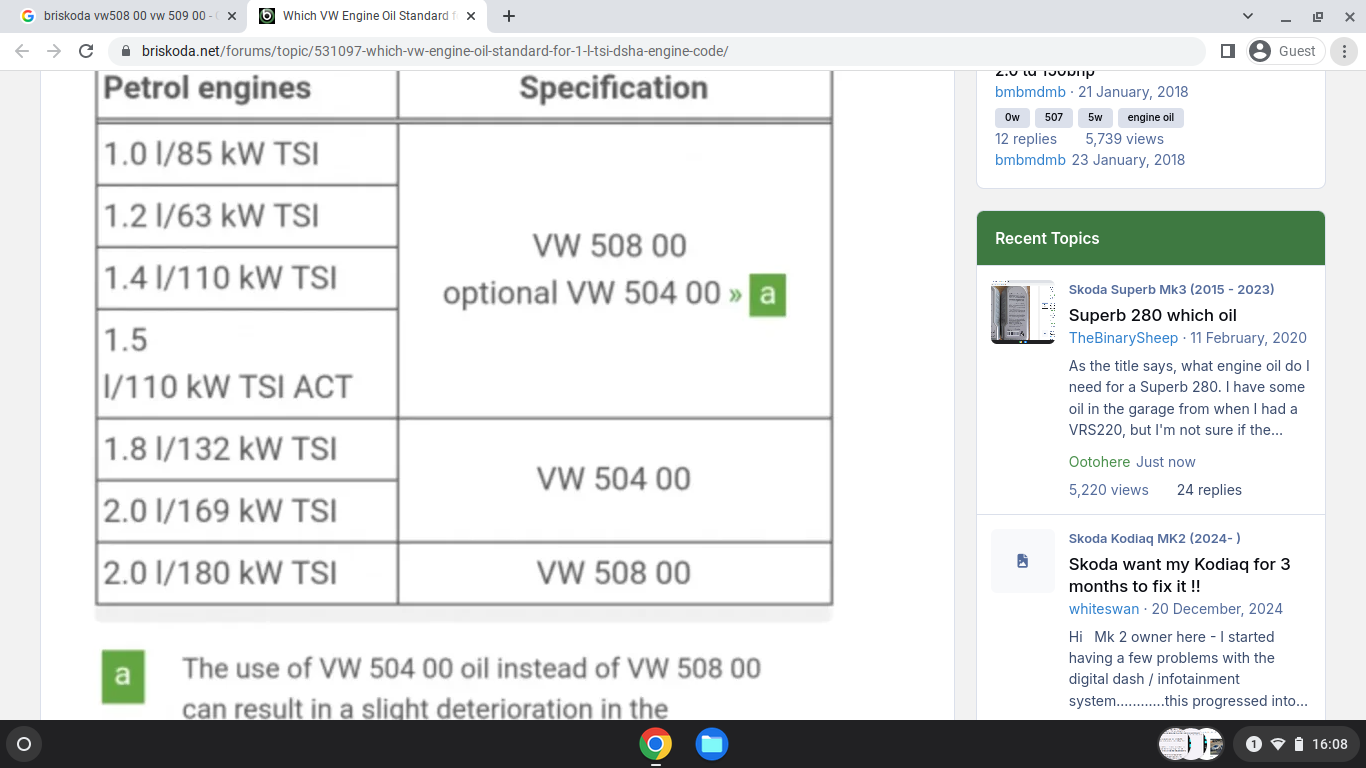Image resolution: width=1366 pixels, height=768 pixels.
Task: Click the '12 replies' count
Action: point(1026,139)
